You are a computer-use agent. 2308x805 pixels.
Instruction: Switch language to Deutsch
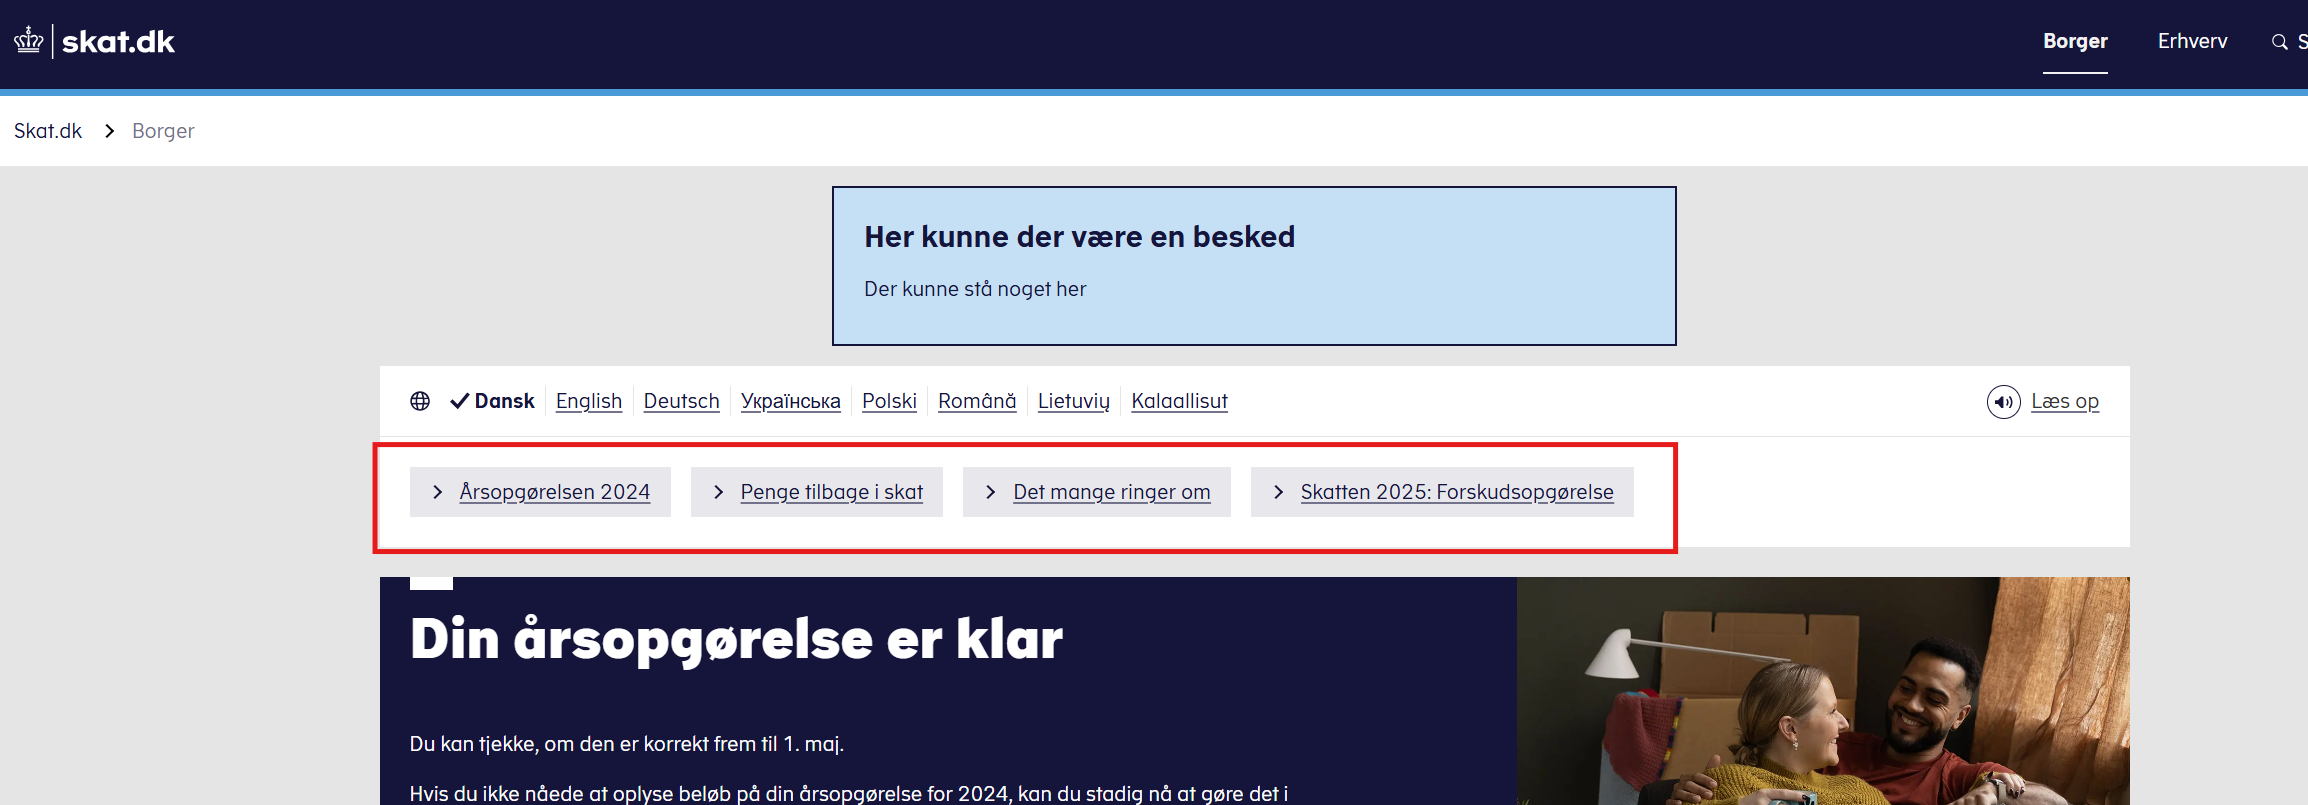click(681, 401)
